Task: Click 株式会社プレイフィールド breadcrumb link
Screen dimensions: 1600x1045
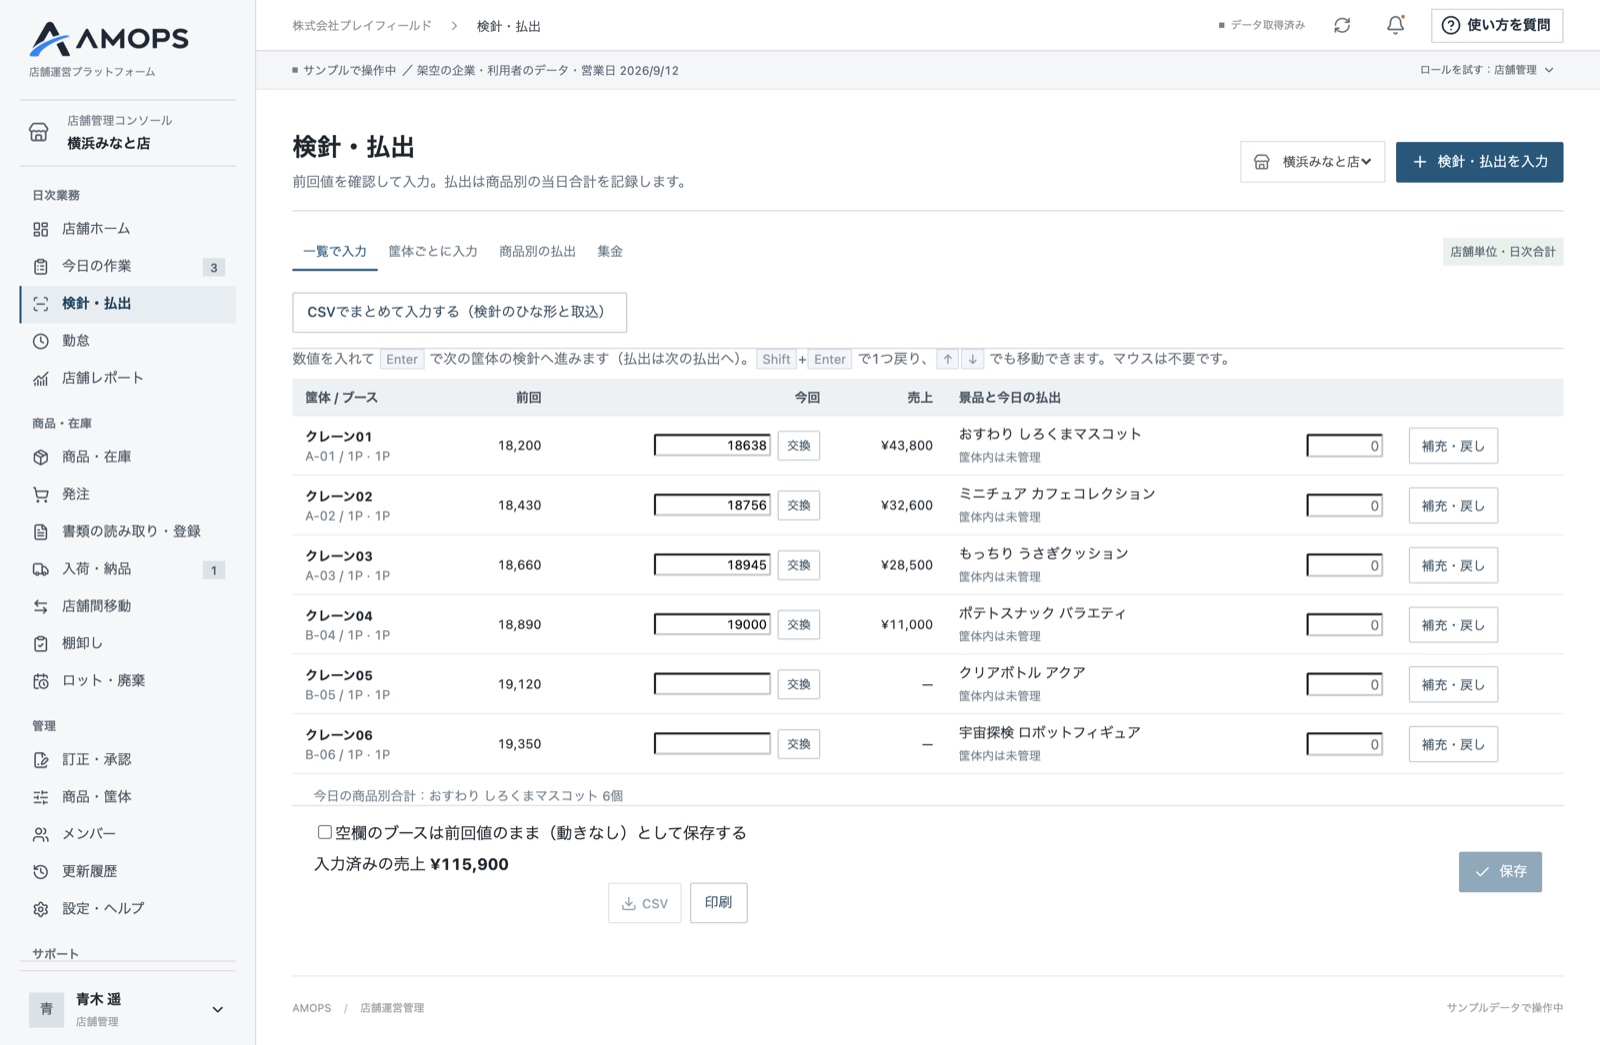Action: [x=362, y=26]
